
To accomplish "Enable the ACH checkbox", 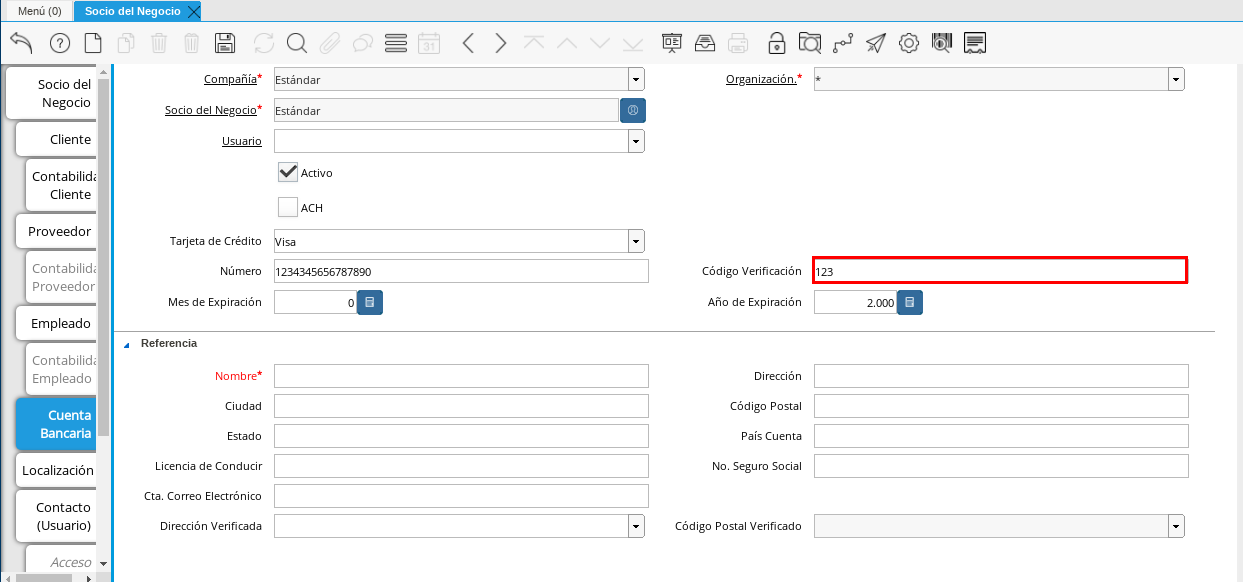I will tap(288, 208).
